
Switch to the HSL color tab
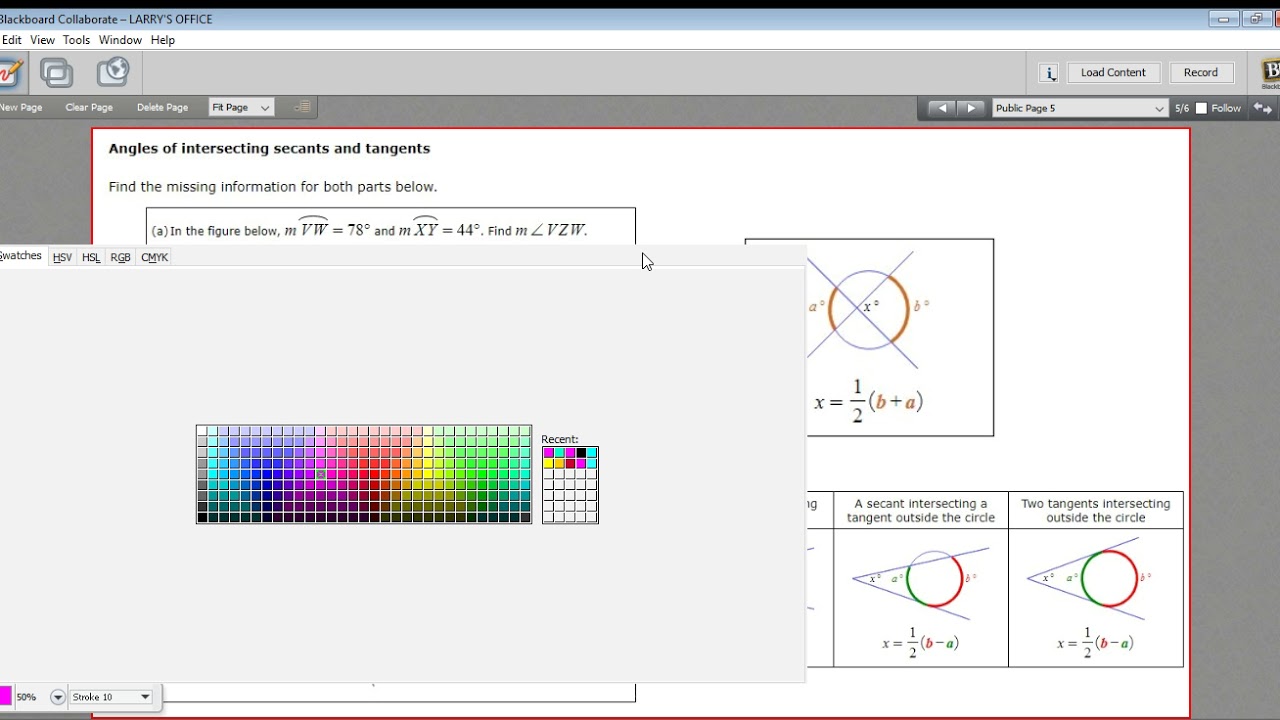[x=91, y=257]
